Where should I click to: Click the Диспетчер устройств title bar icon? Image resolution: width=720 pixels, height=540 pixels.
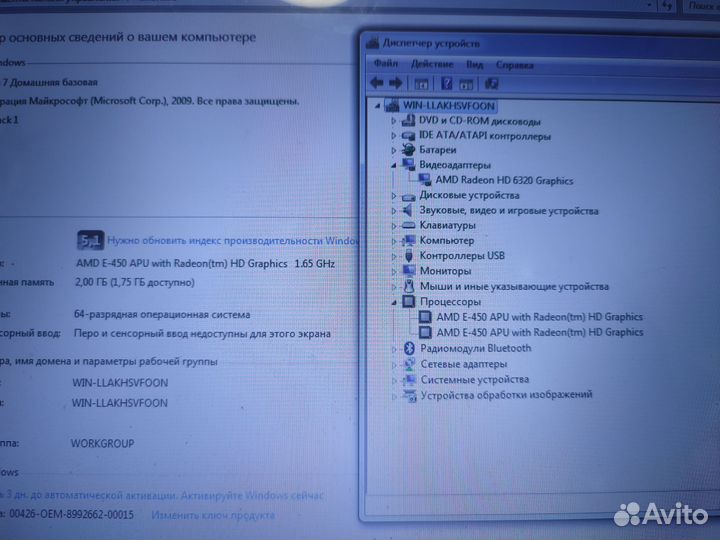[372, 43]
